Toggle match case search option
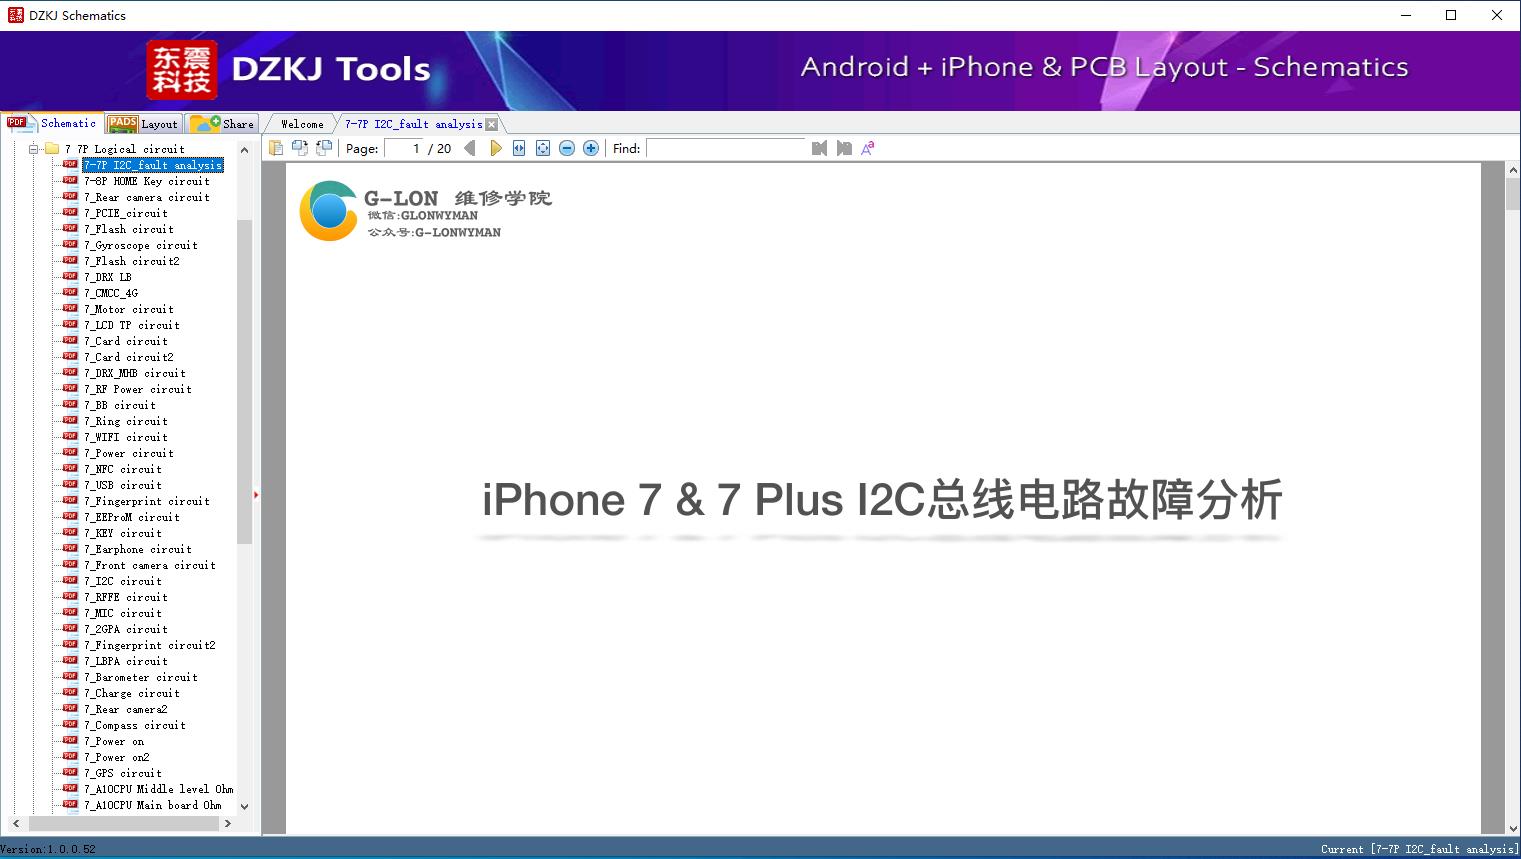 868,148
